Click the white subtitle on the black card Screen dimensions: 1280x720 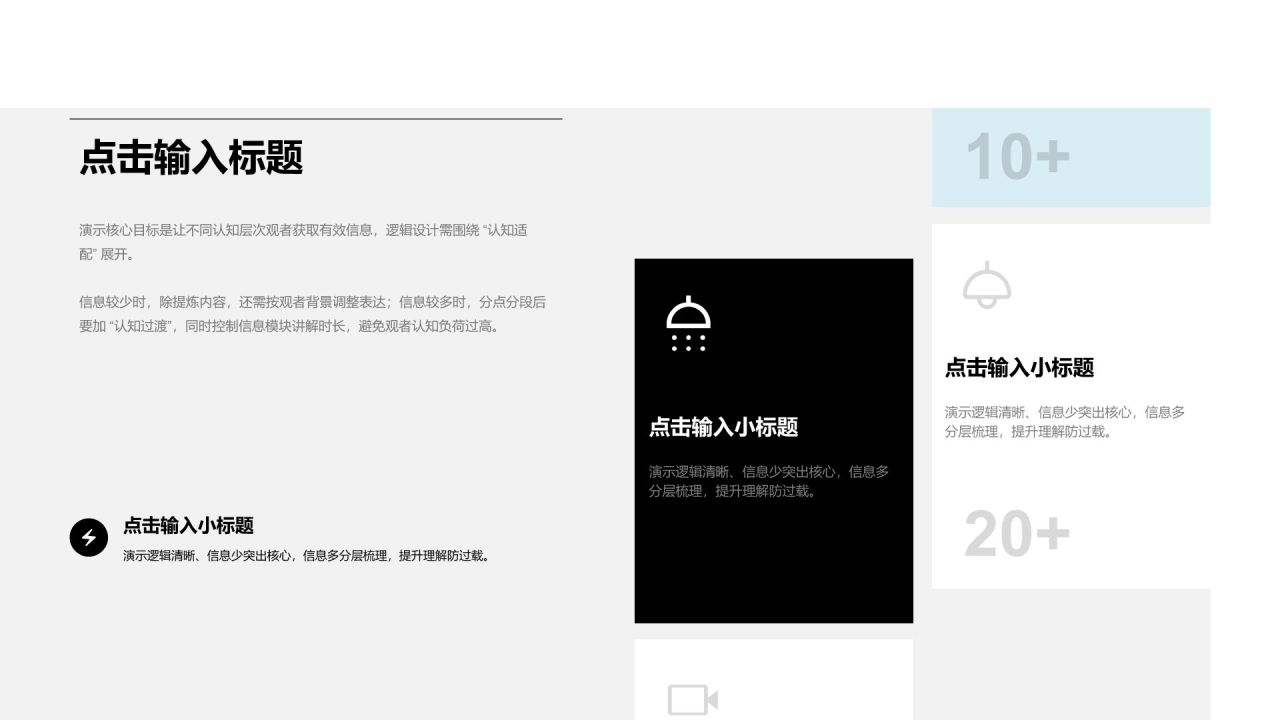723,427
